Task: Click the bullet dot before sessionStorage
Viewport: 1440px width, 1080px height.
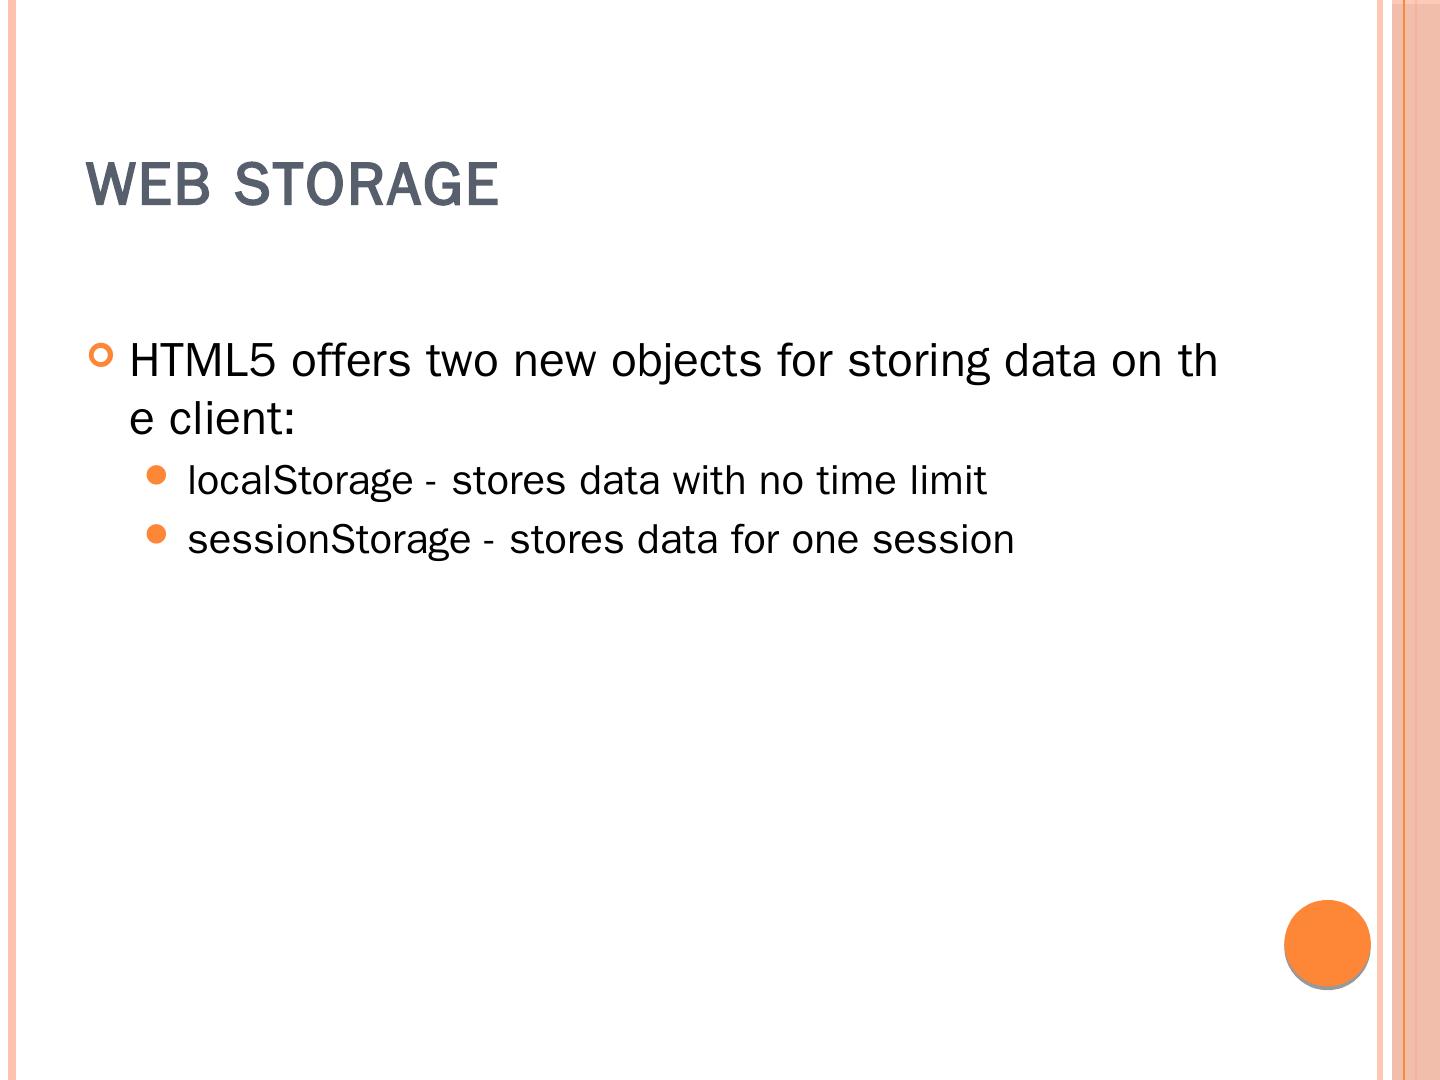Action: pos(156,534)
